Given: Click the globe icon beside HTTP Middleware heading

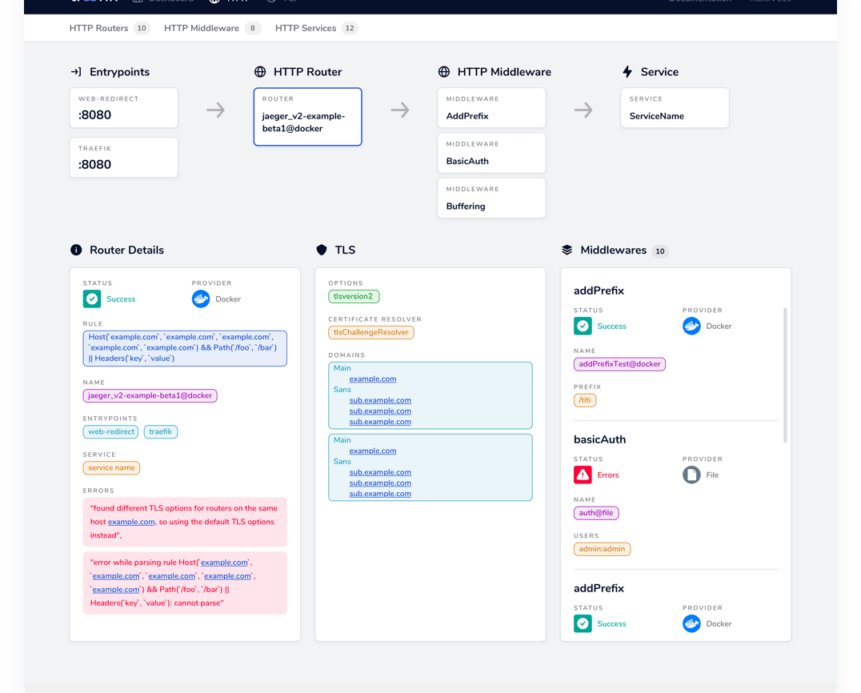Looking at the screenshot, I should point(442,71).
